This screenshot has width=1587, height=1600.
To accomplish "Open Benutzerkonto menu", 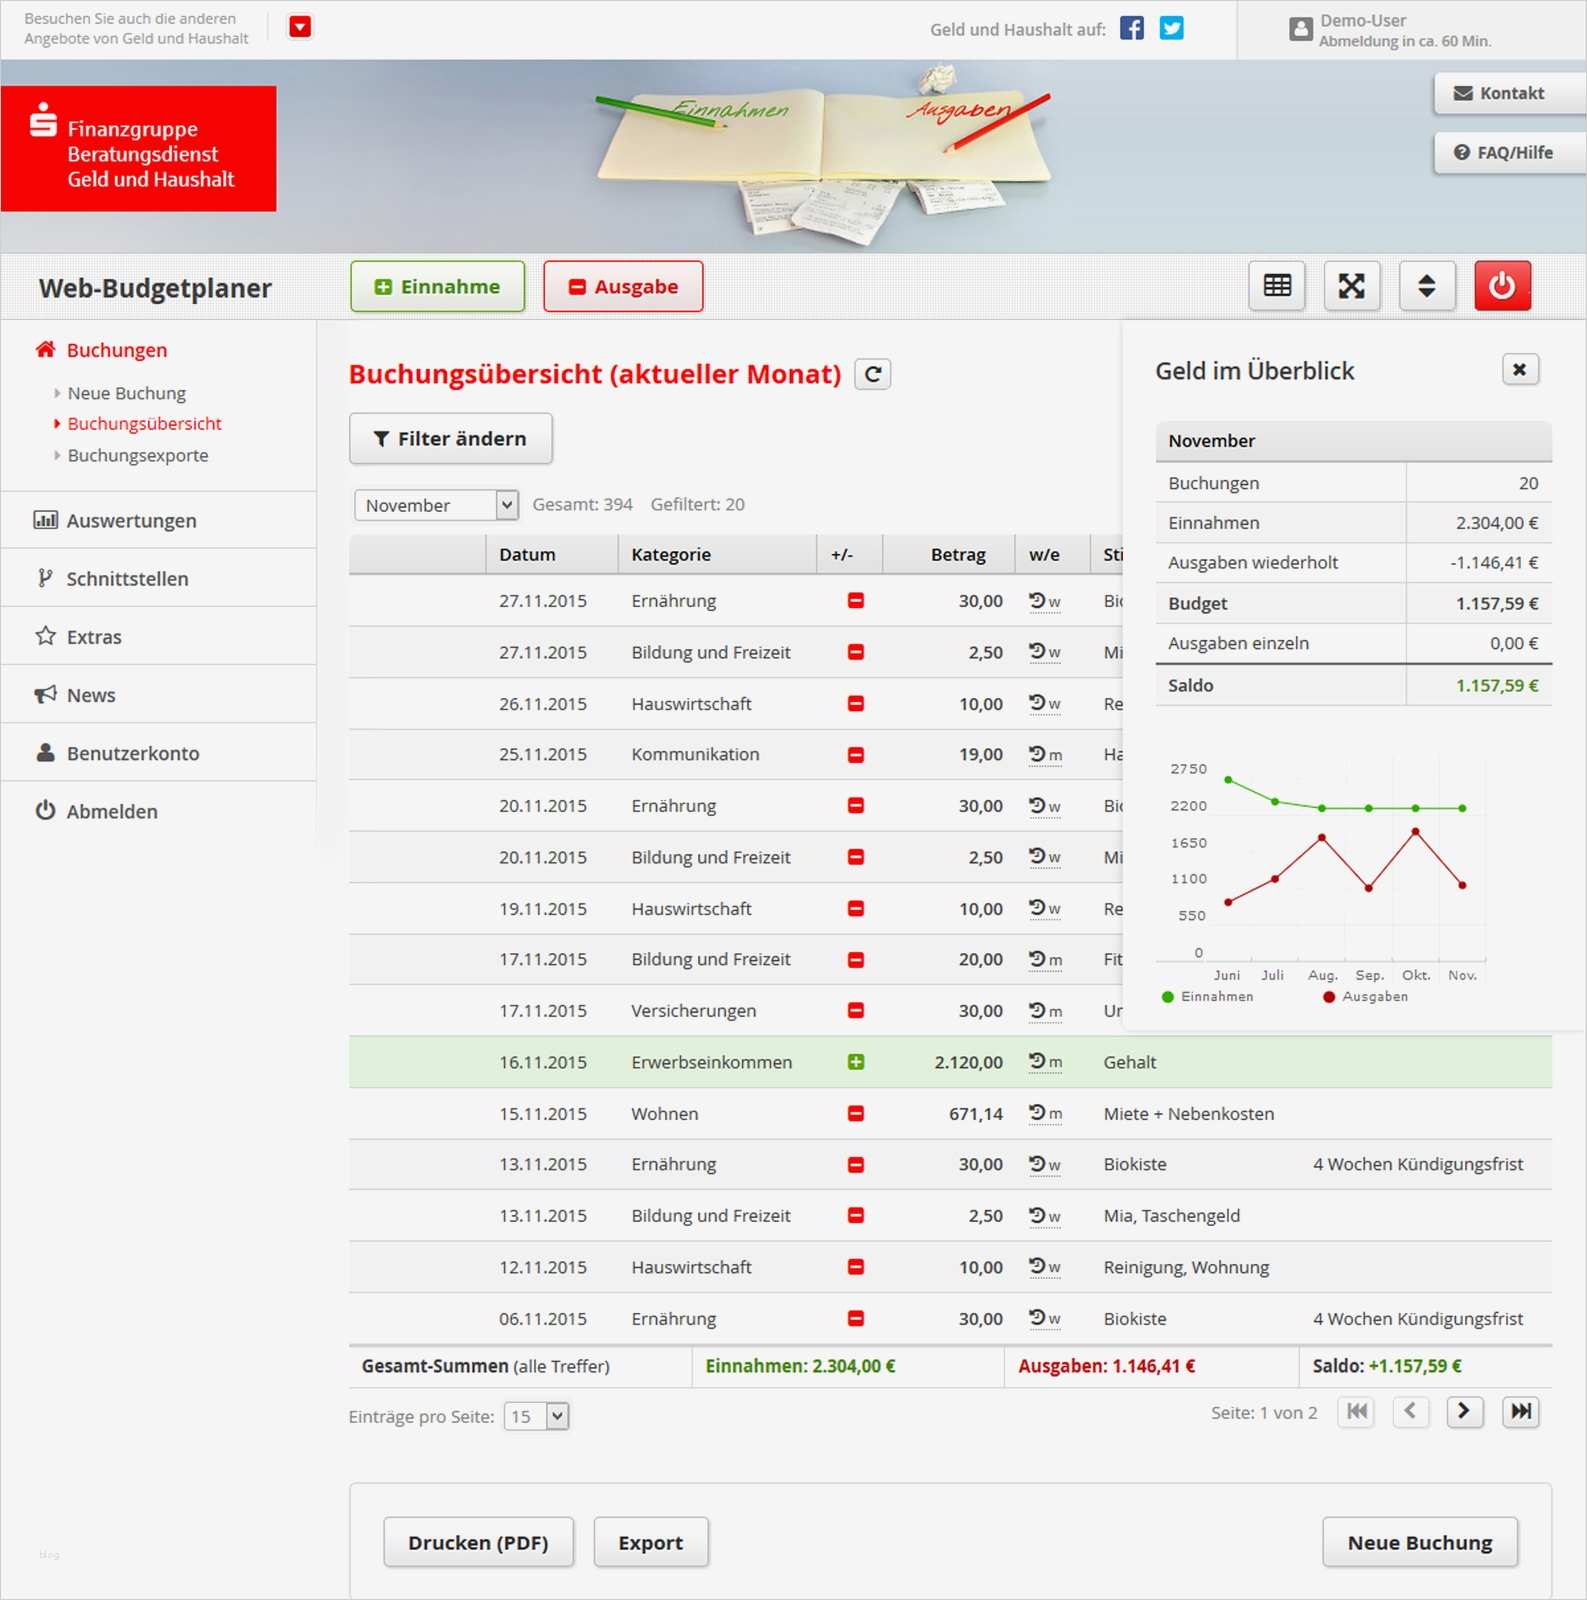I will click(x=133, y=753).
